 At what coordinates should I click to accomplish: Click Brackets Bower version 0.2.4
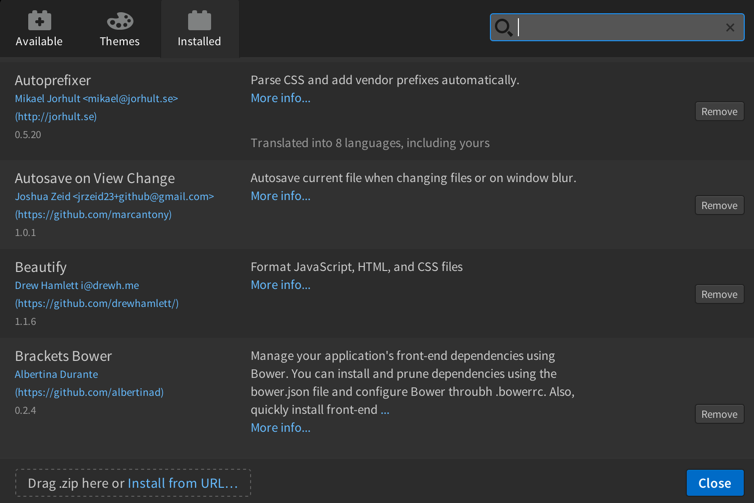coord(25,411)
